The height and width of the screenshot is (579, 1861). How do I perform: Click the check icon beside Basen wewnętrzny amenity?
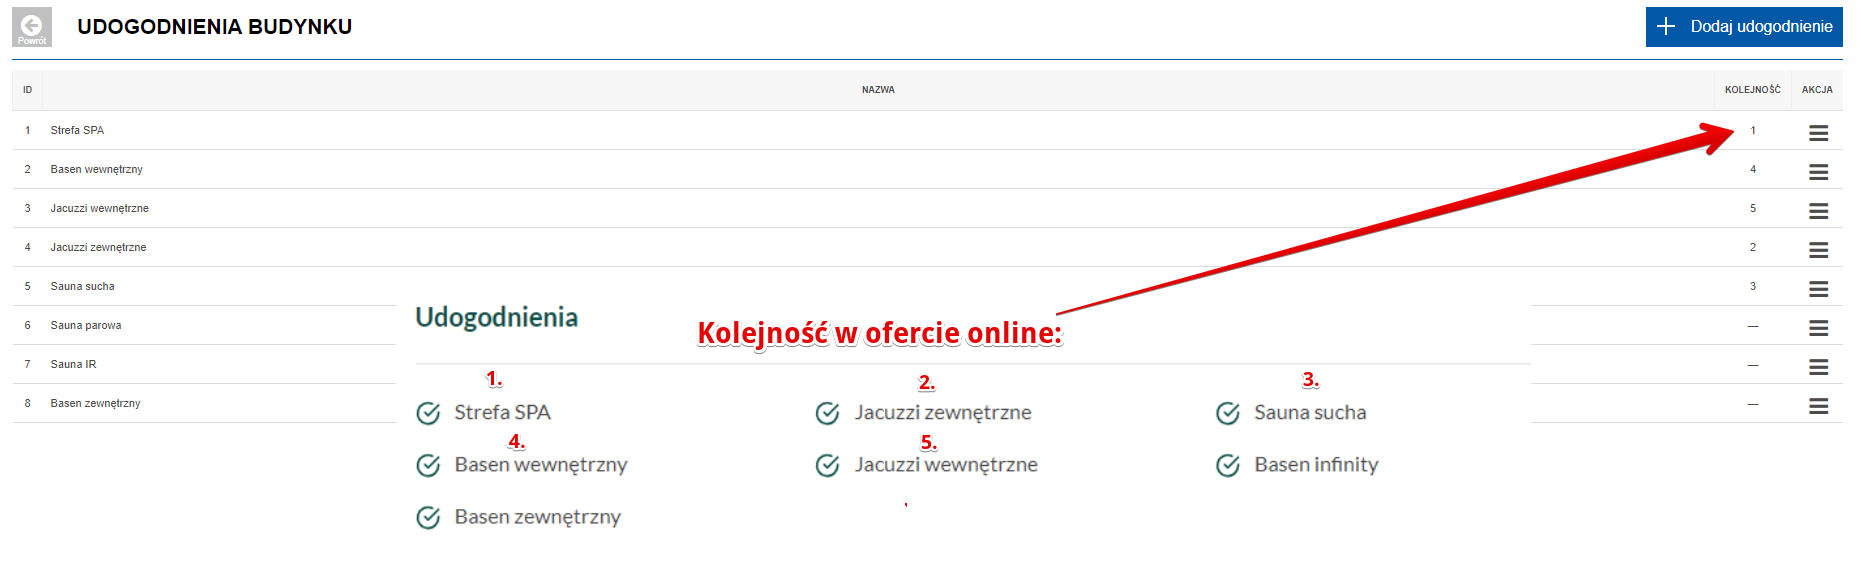(428, 465)
